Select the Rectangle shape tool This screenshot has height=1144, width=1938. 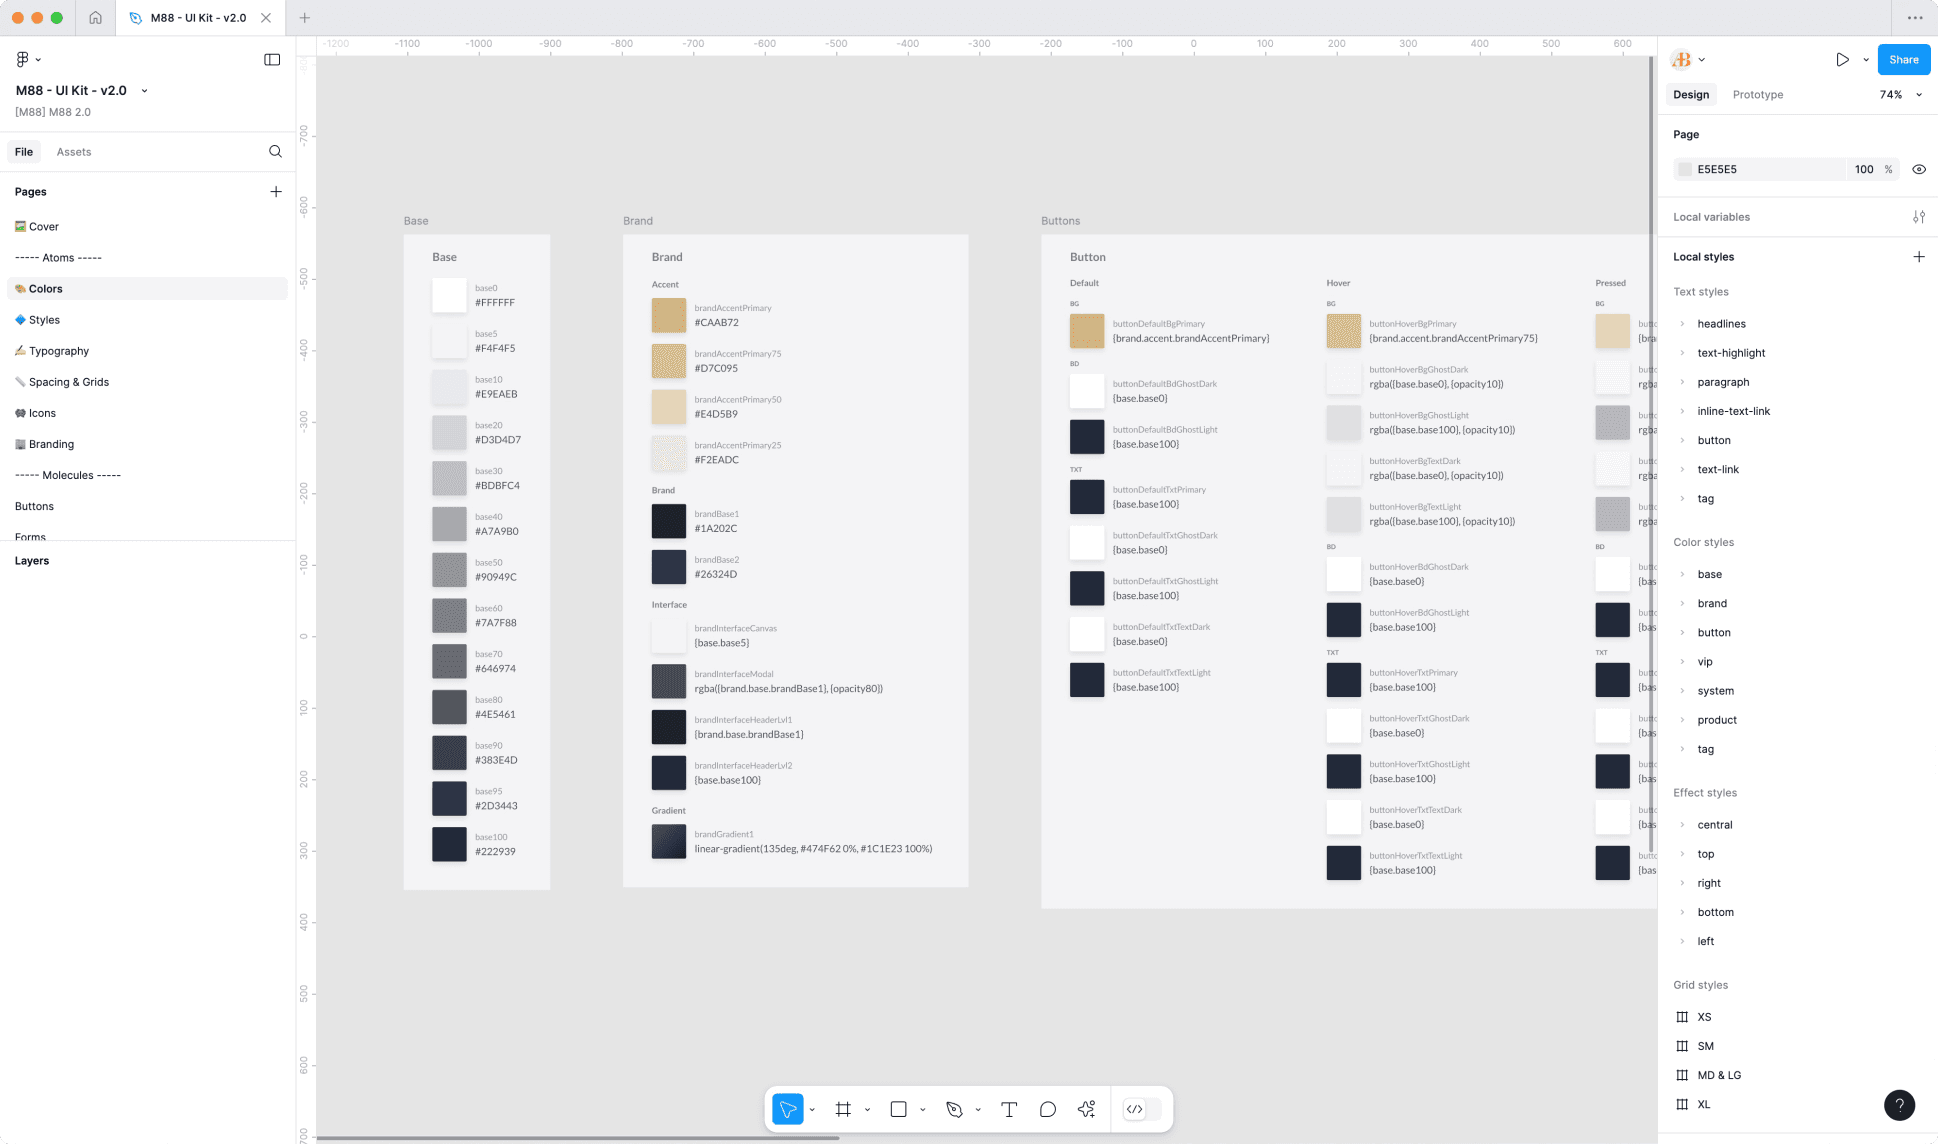898,1109
